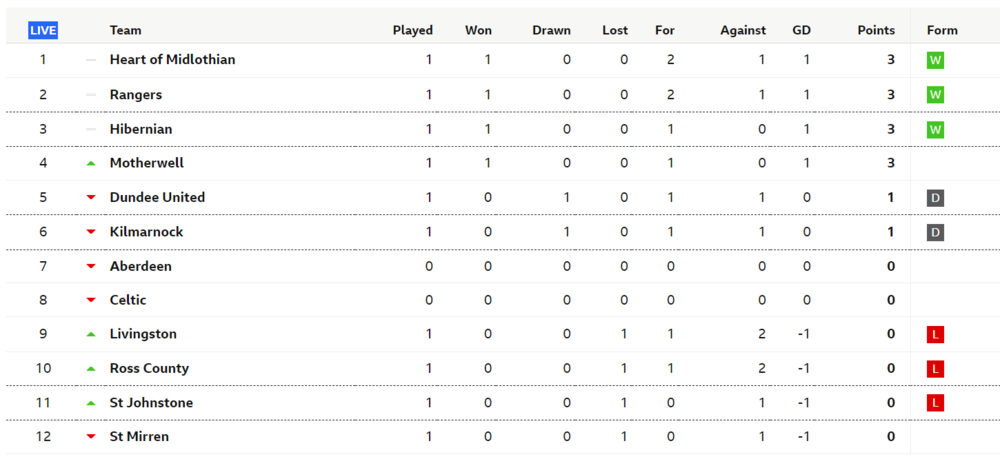Image resolution: width=1000 pixels, height=459 pixels.
Task: Click Dundee United's grey D form icon
Action: coord(935,198)
